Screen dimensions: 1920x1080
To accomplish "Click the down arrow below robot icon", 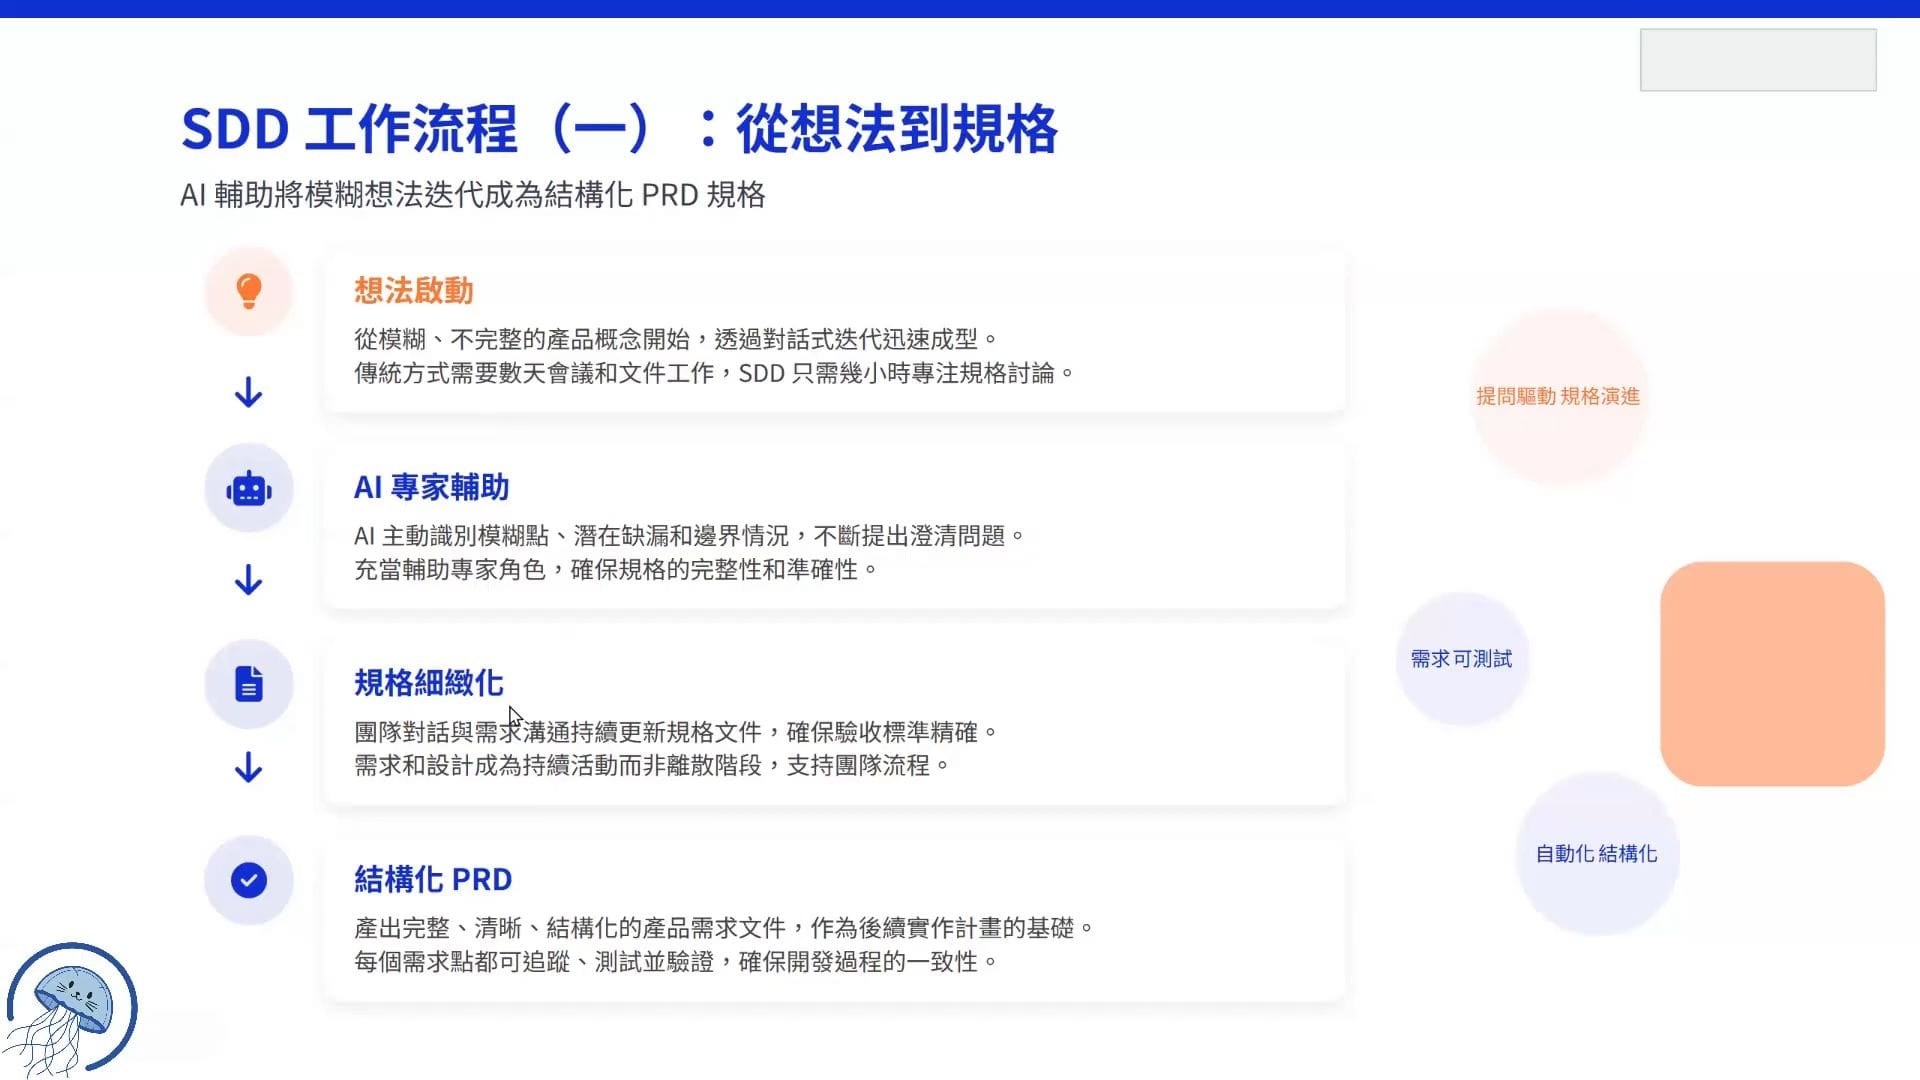I will (x=248, y=580).
